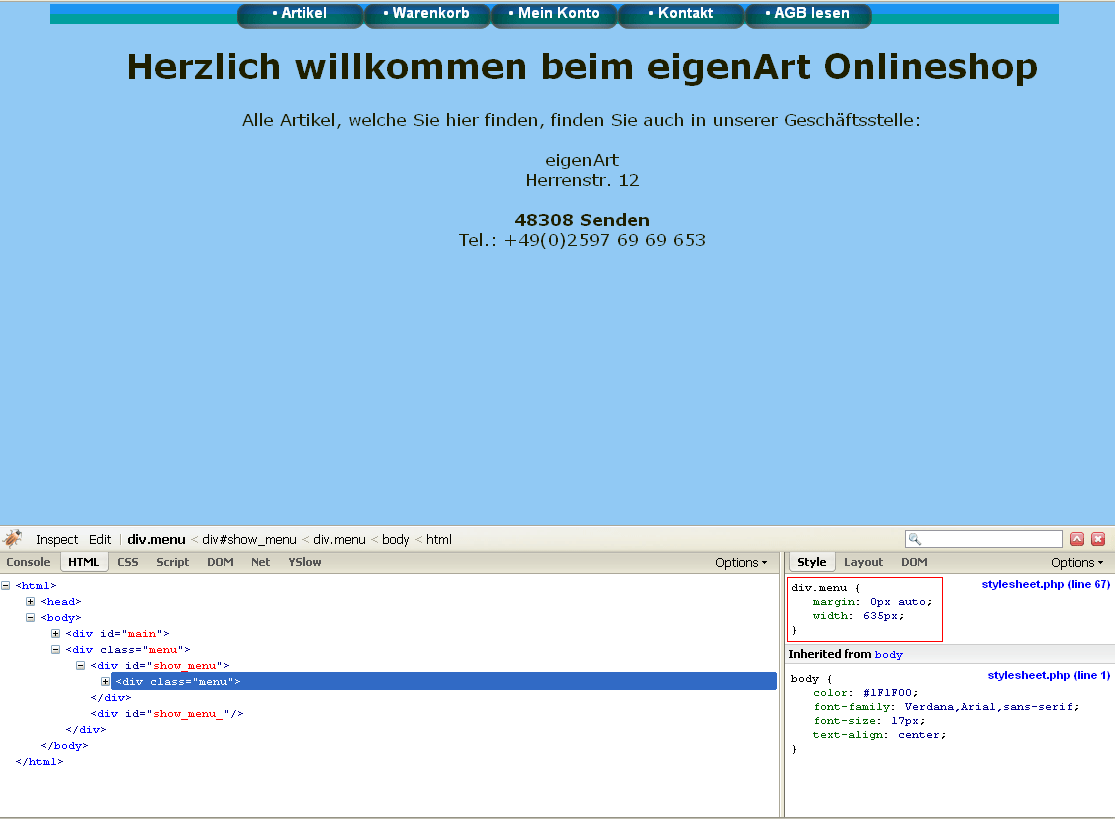The width and height of the screenshot is (1115, 819).
Task: Detach Firebug with the red up-arrow icon
Action: tap(1077, 539)
